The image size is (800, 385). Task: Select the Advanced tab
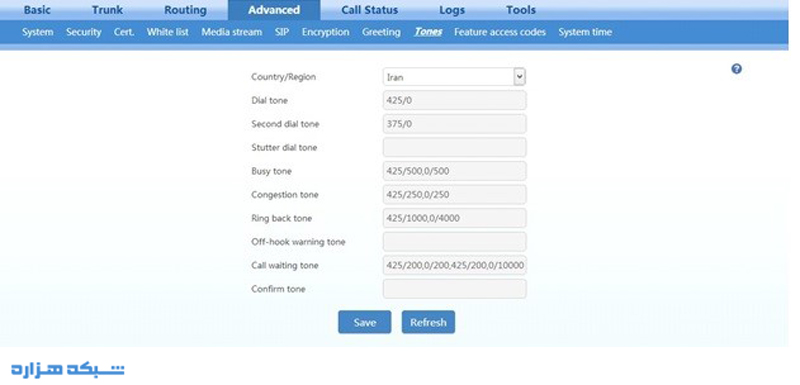pyautogui.click(x=274, y=10)
